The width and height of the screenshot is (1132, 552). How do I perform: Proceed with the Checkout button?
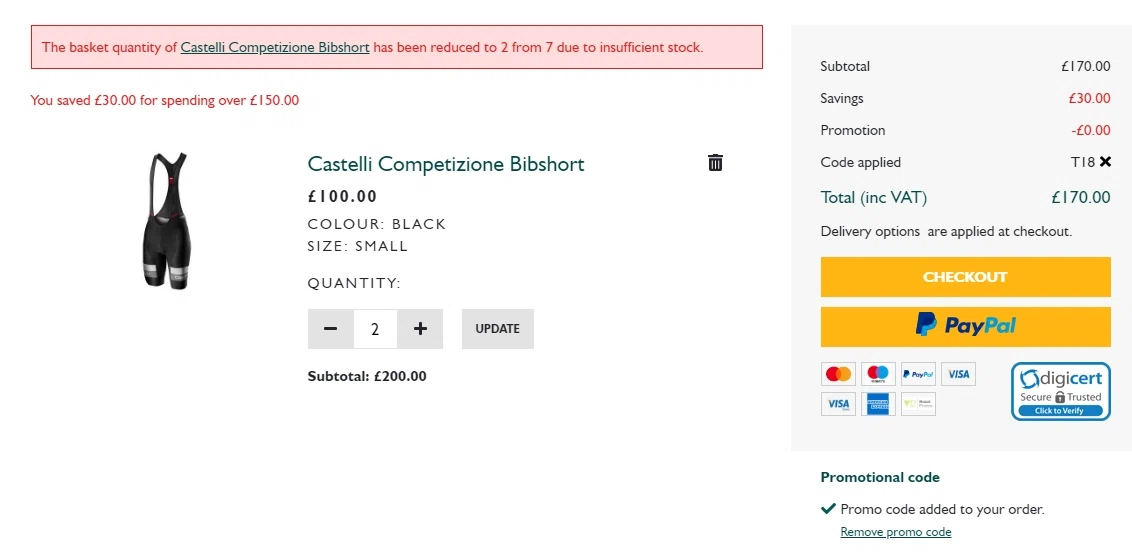pos(965,277)
